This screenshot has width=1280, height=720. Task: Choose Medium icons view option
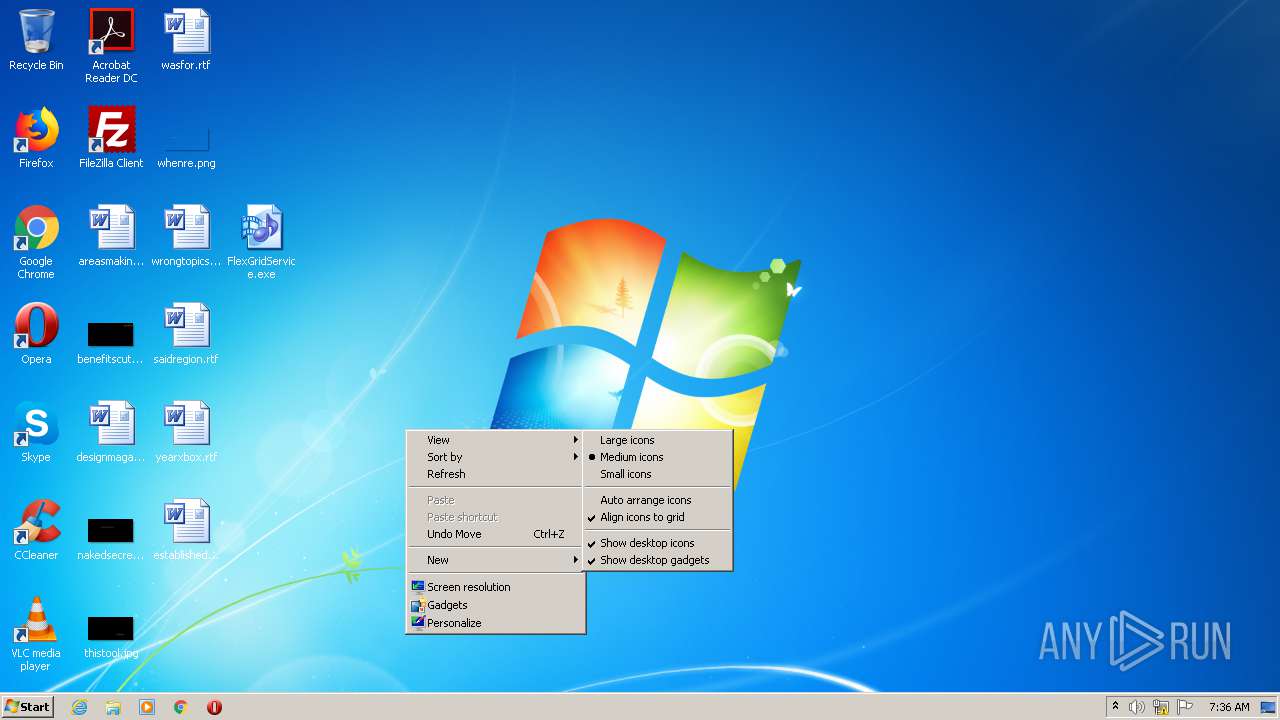658,457
